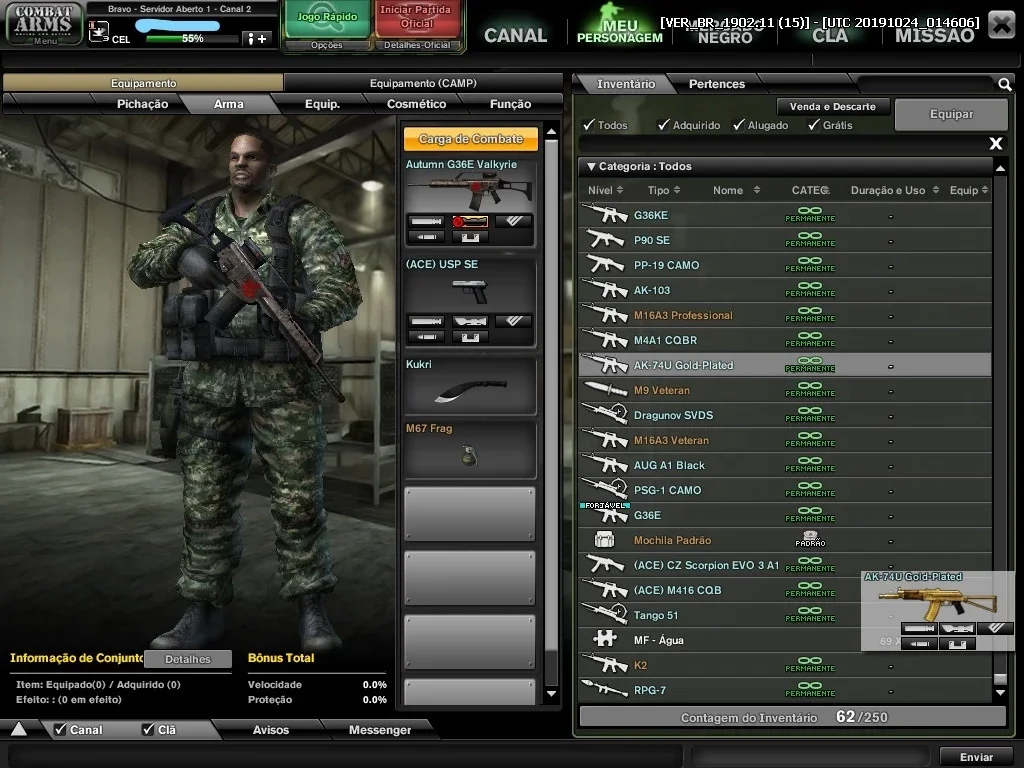Sort by the Equip column arrows
Screen dimensions: 1024x768
point(984,190)
